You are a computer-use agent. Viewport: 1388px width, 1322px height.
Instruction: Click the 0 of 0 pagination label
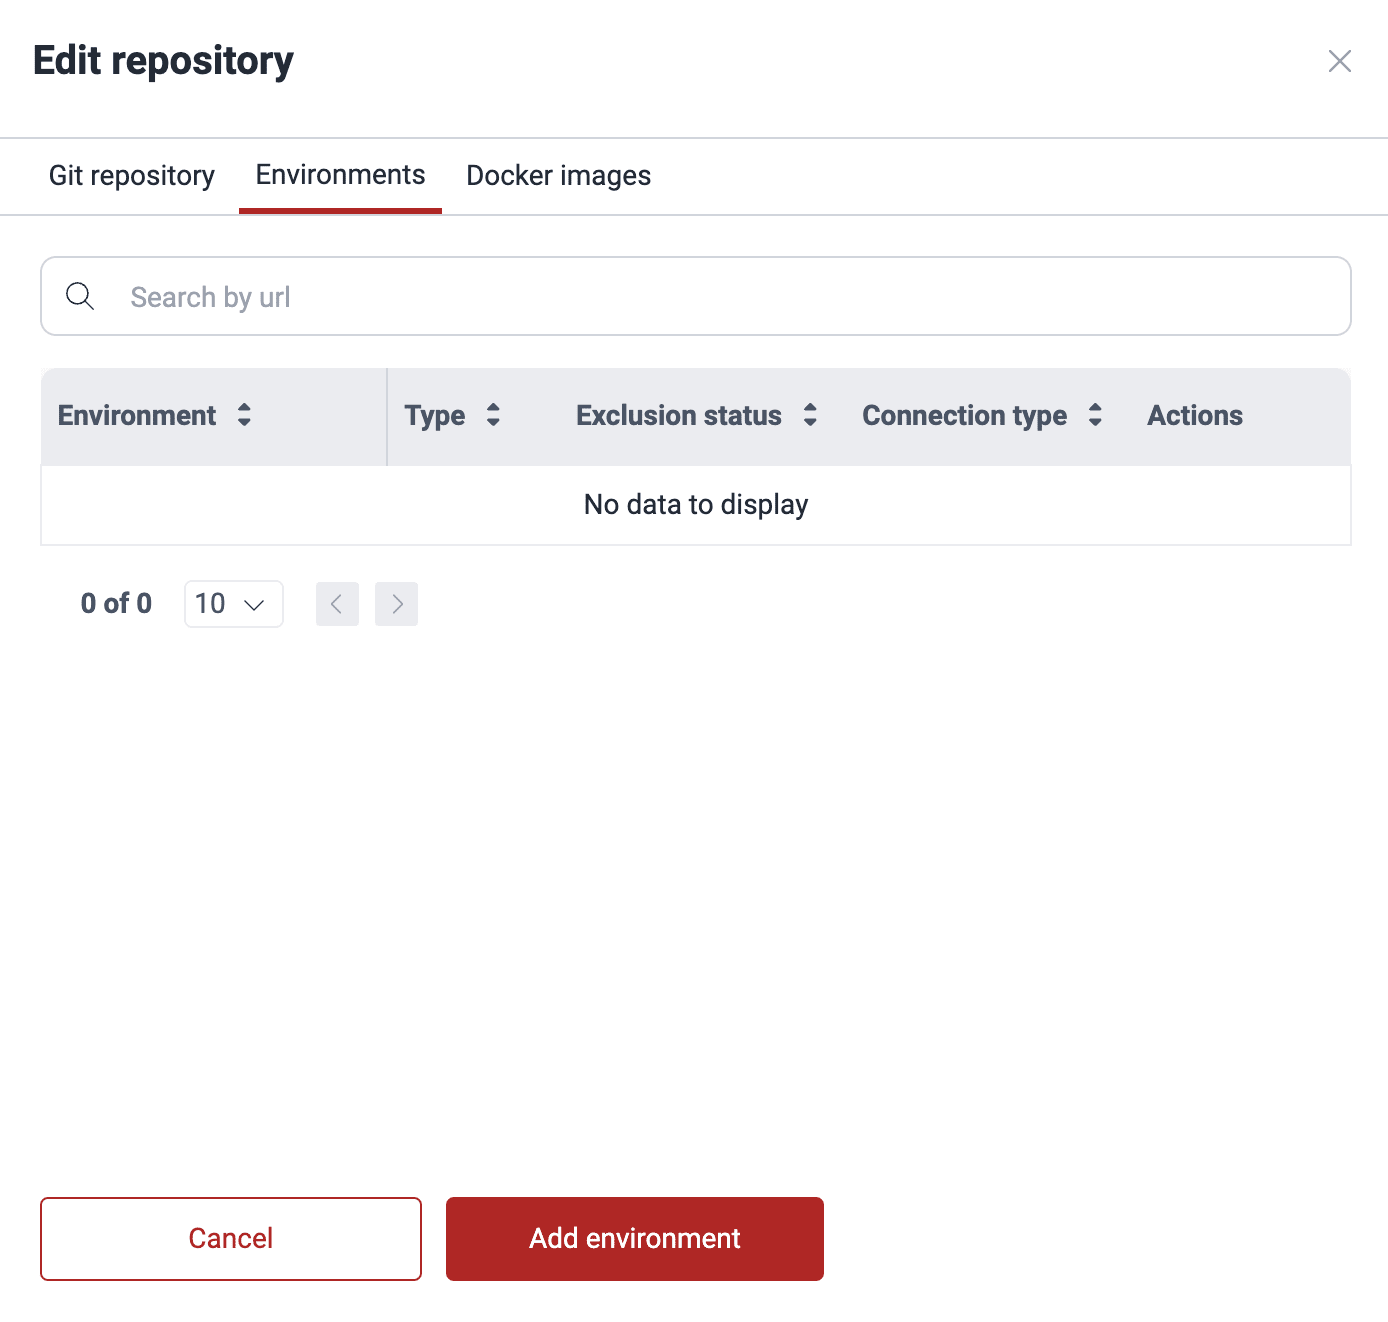pyautogui.click(x=116, y=604)
